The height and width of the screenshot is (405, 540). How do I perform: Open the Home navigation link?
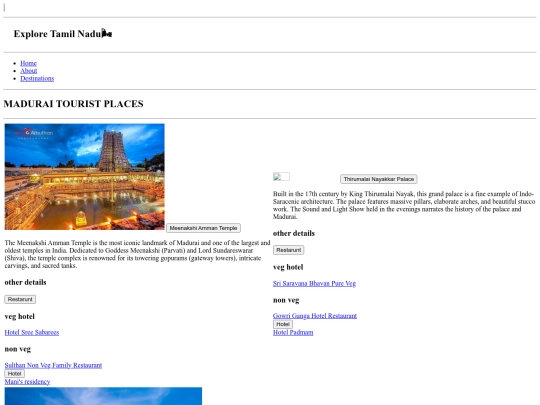click(x=28, y=63)
